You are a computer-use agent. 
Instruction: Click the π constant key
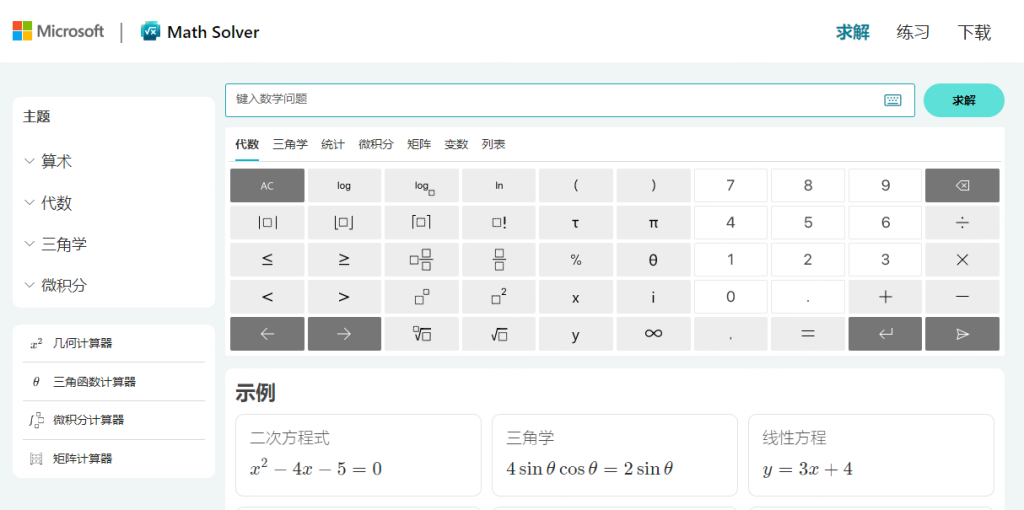653,223
